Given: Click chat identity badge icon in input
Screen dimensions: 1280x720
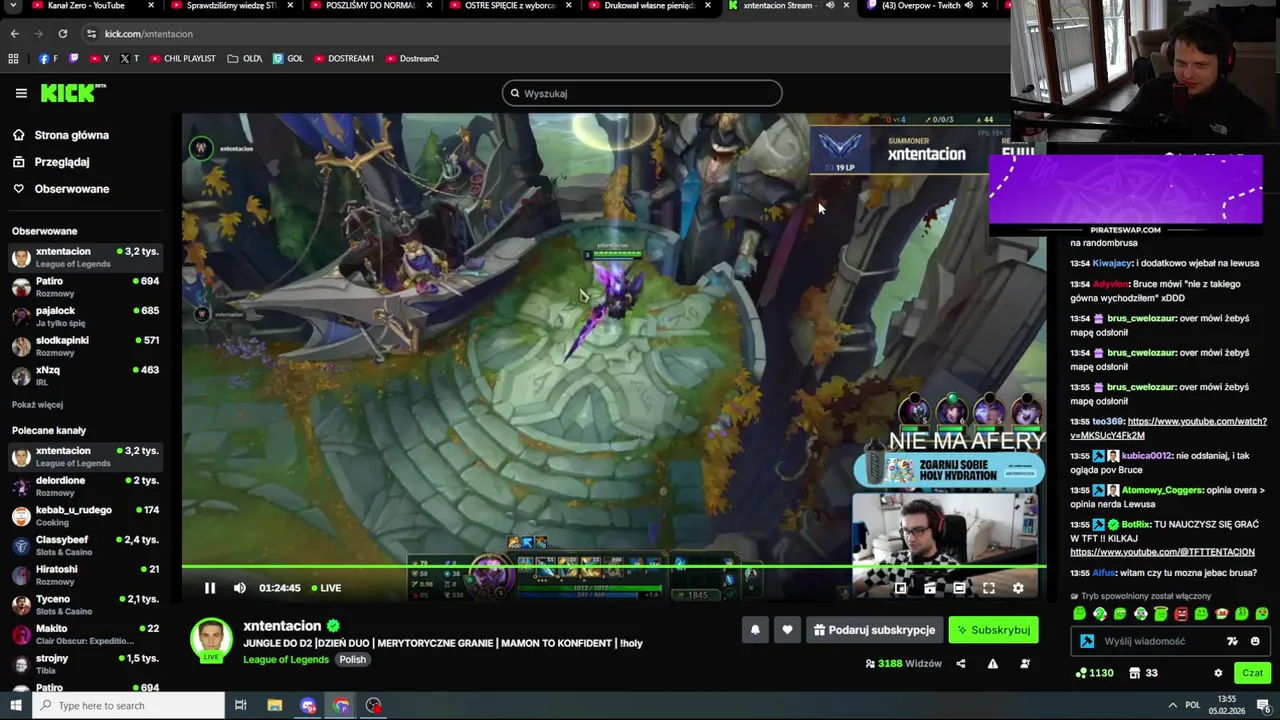Looking at the screenshot, I should tap(1087, 641).
